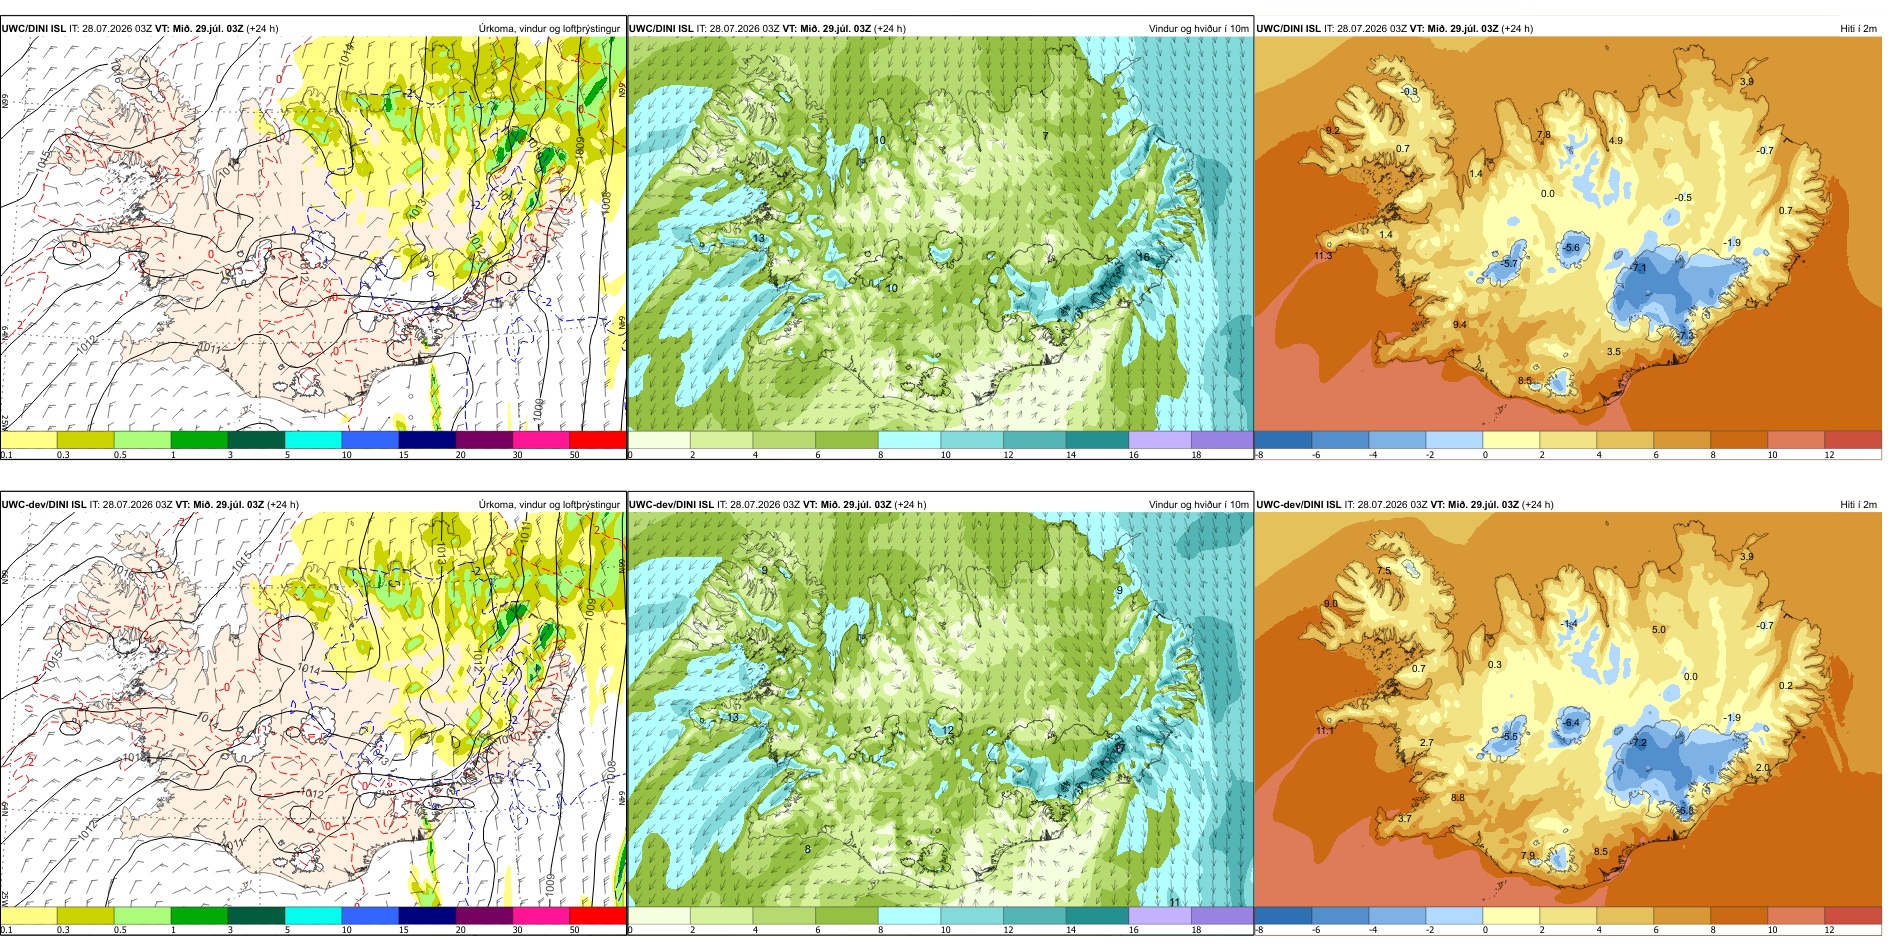Select the -5.7 glacier reading
Image resolution: width=1900 pixels, height=950 pixels.
(x=1510, y=264)
